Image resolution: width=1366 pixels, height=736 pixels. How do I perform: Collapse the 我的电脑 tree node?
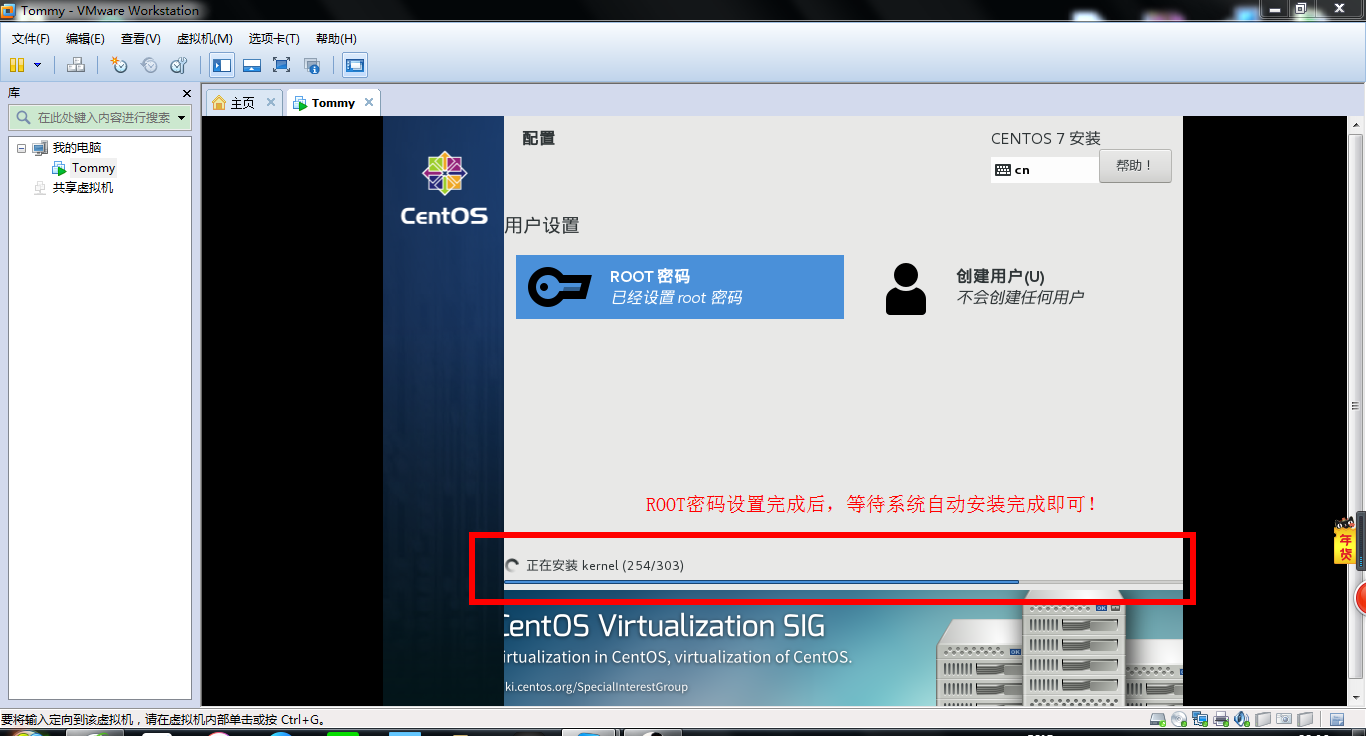(21, 148)
